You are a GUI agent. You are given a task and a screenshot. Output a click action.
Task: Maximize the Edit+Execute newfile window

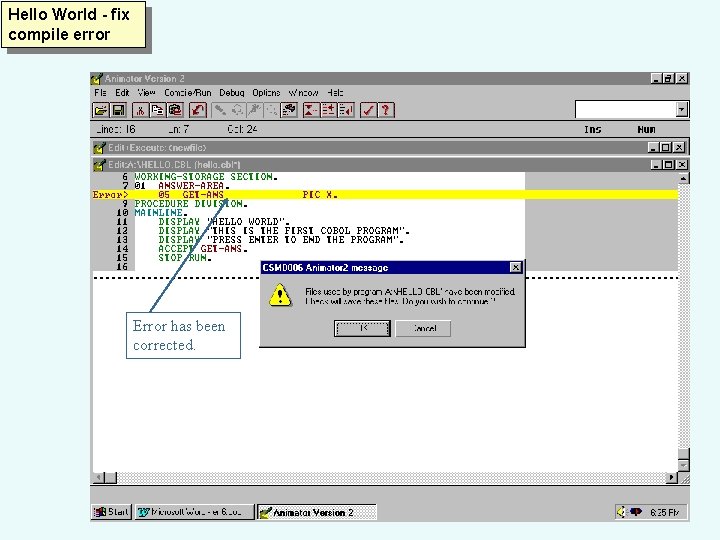click(x=665, y=147)
